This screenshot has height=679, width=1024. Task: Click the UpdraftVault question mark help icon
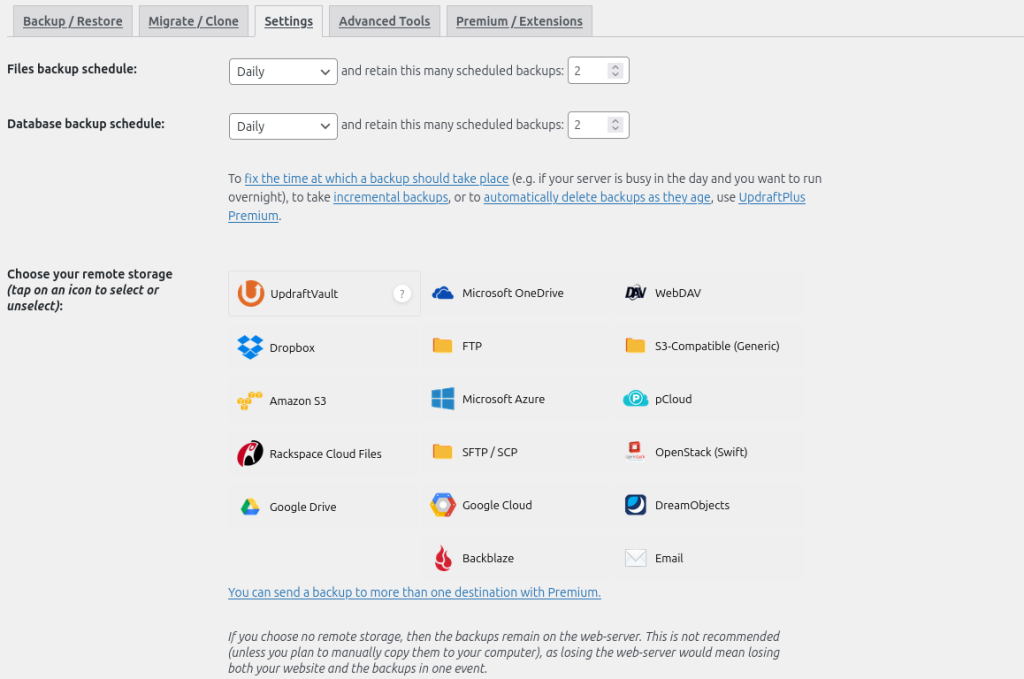(x=401, y=294)
